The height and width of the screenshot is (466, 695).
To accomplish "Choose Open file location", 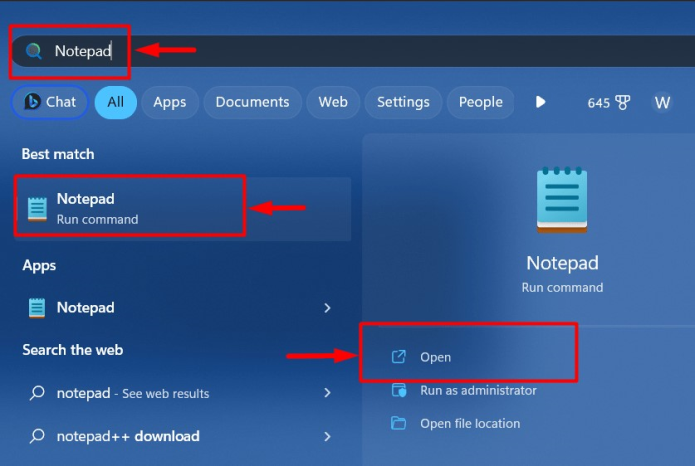I will pyautogui.click(x=470, y=424).
